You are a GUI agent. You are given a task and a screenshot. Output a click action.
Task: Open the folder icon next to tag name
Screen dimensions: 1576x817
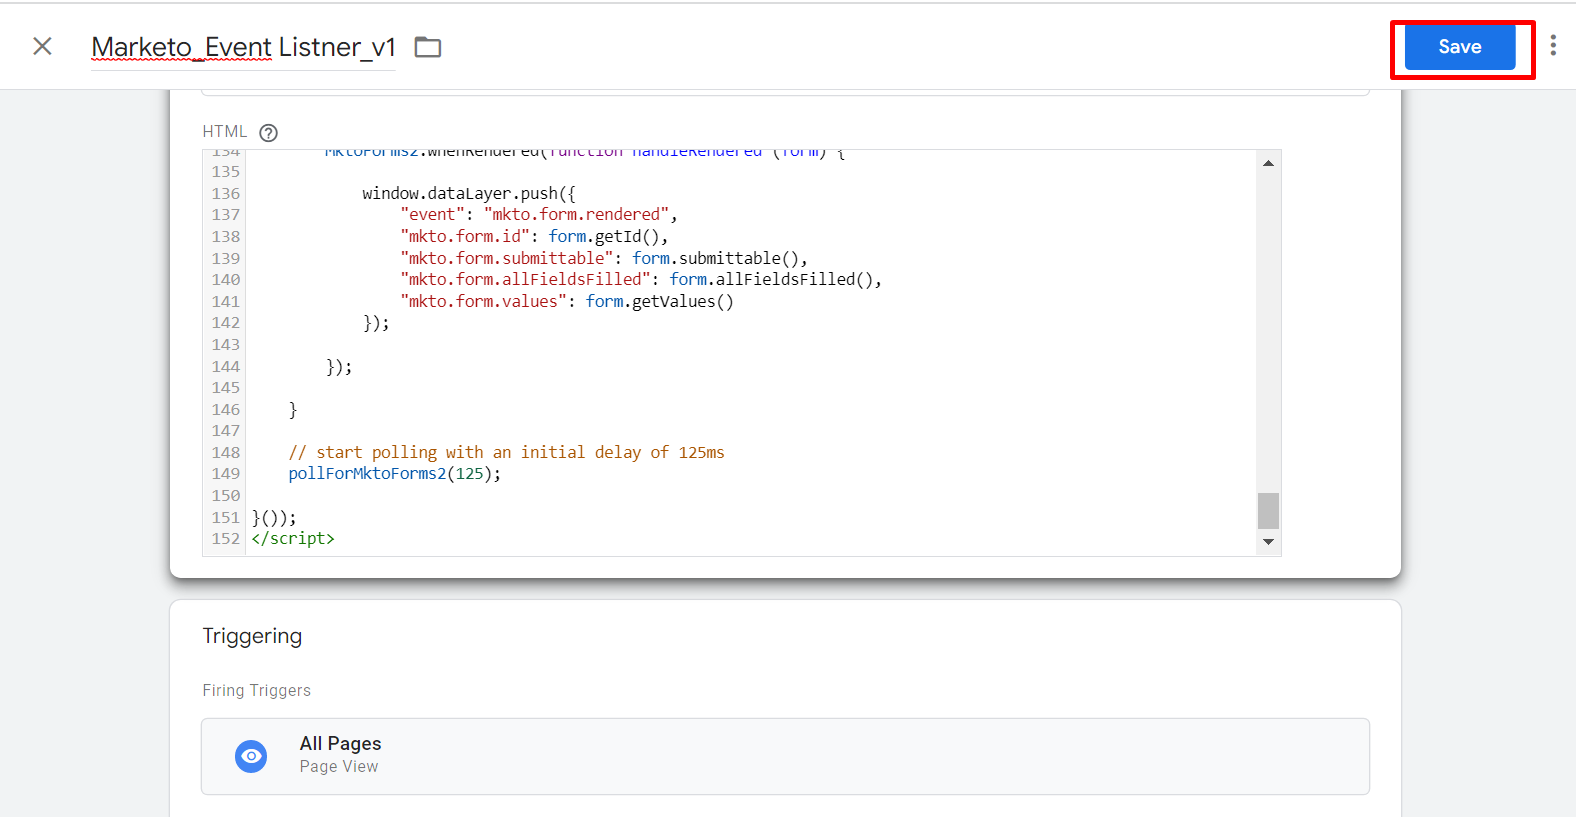point(428,47)
